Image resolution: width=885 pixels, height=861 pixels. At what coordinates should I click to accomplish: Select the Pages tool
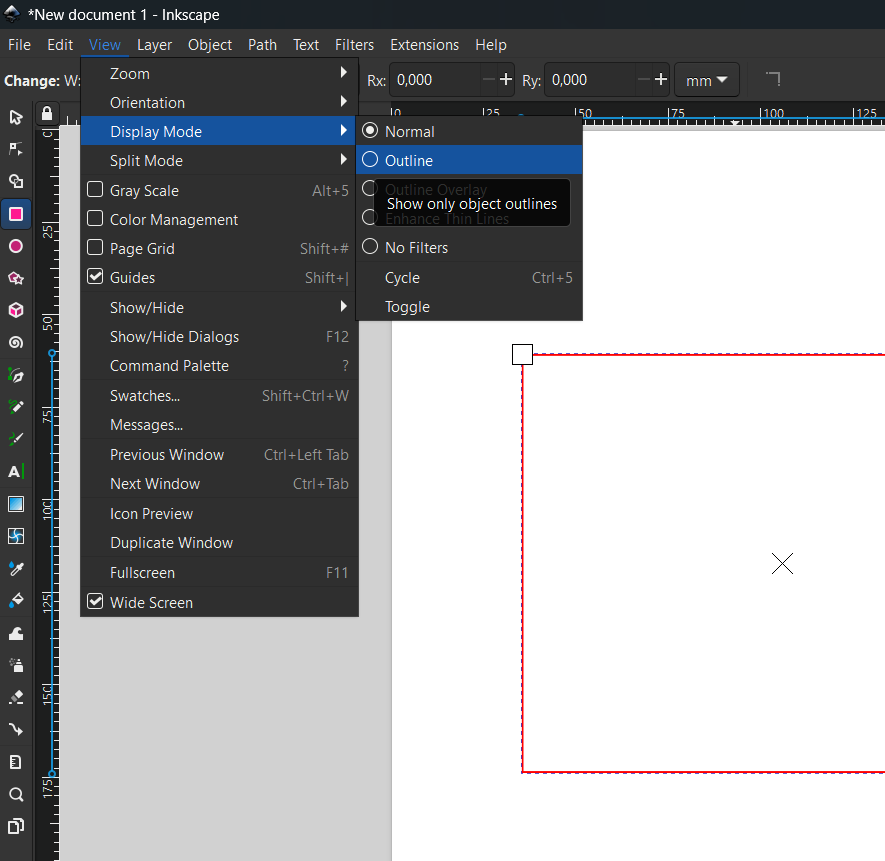pos(16,827)
